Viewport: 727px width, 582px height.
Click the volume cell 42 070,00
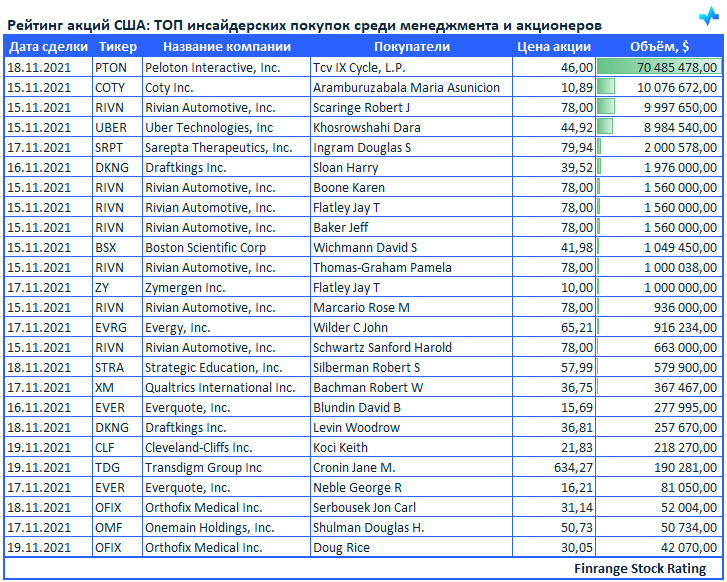[659, 547]
